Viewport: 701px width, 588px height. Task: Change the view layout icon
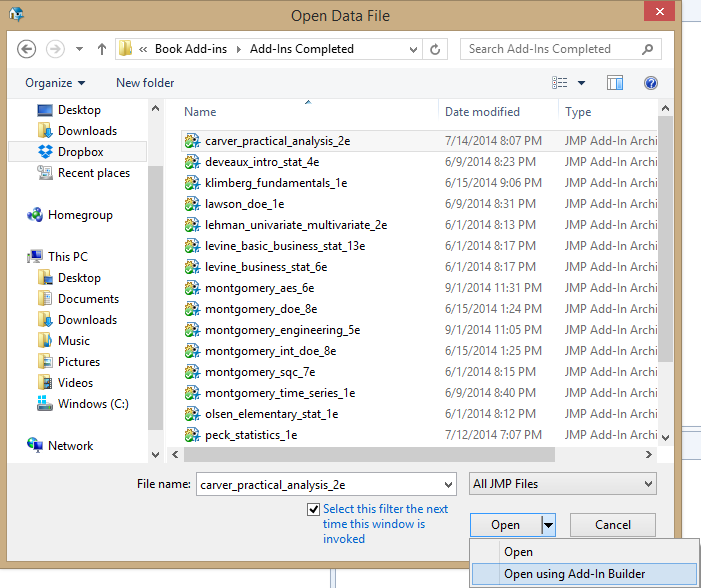(x=559, y=83)
